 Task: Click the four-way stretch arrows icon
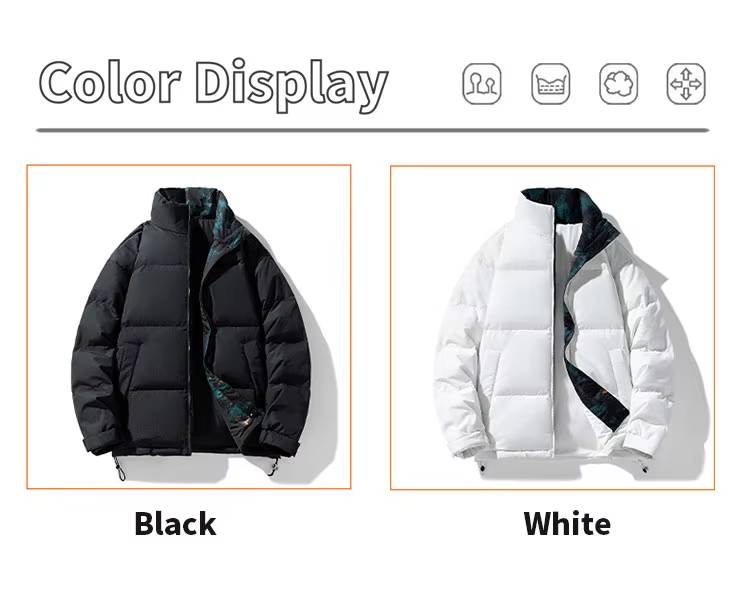click(686, 84)
